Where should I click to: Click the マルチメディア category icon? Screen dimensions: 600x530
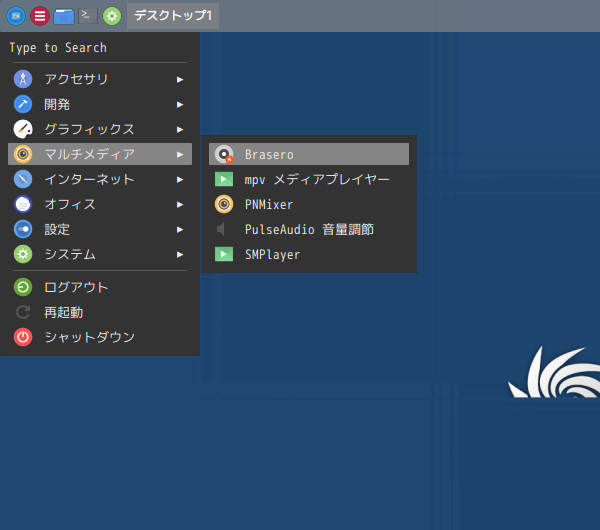[23, 154]
